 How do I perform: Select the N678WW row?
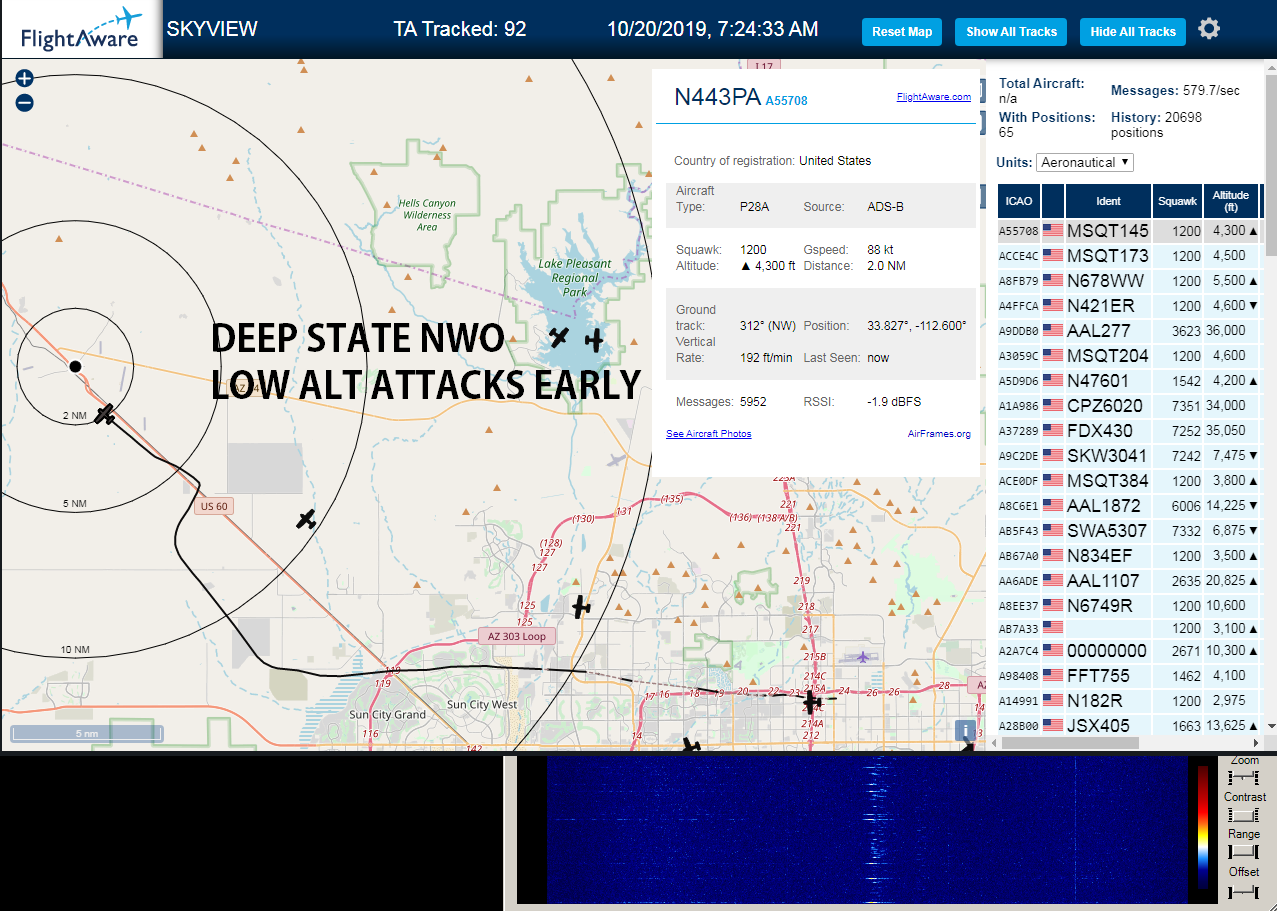pos(1129,280)
